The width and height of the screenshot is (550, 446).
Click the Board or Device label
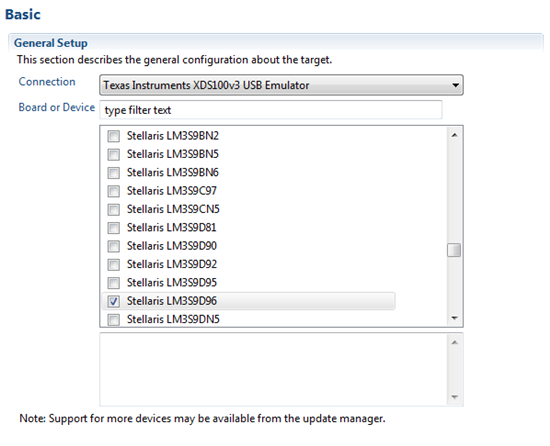pyautogui.click(x=57, y=107)
